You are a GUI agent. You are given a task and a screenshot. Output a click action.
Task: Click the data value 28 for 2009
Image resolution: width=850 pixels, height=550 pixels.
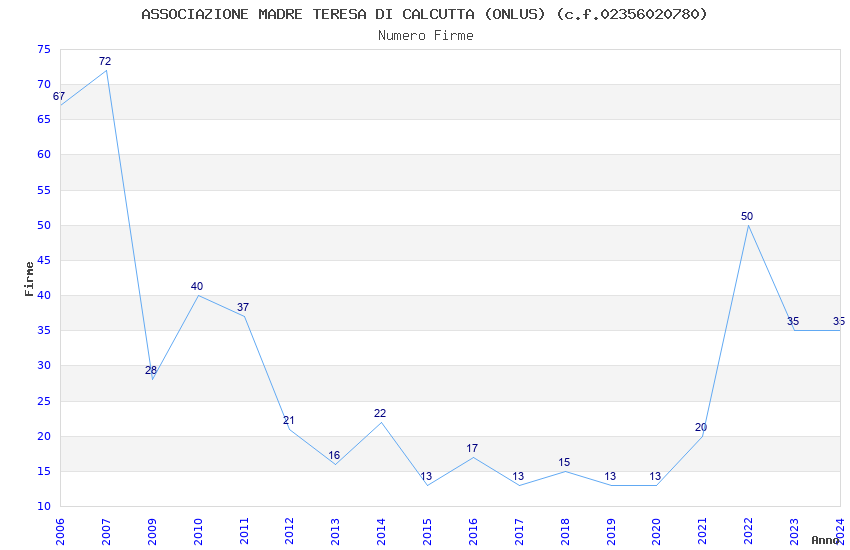pyautogui.click(x=151, y=371)
